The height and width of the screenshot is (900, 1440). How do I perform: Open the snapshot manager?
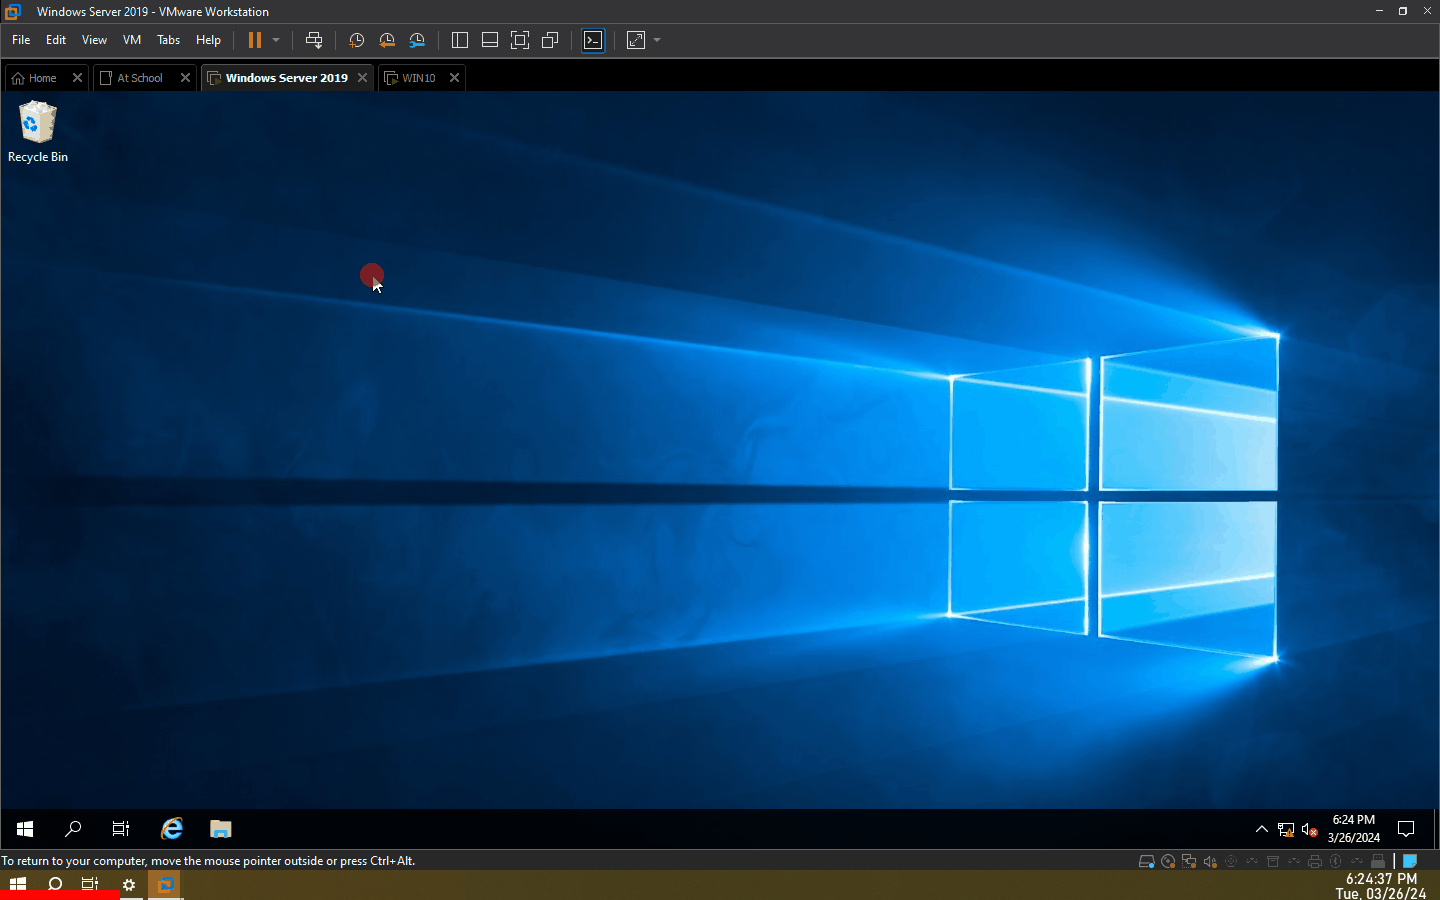coord(417,40)
